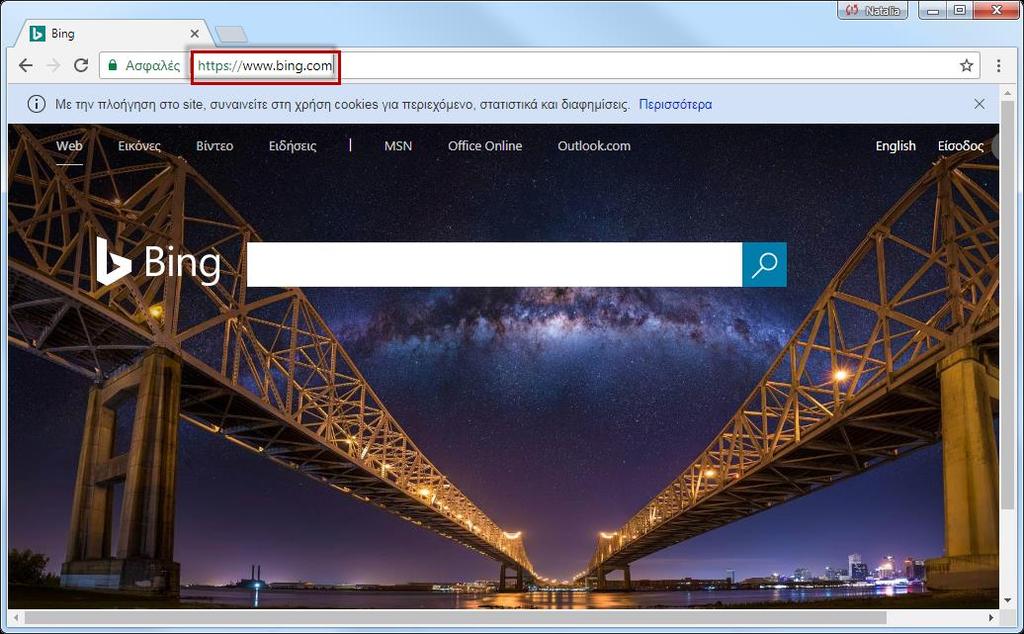Open the Outlook.com link

tap(594, 146)
